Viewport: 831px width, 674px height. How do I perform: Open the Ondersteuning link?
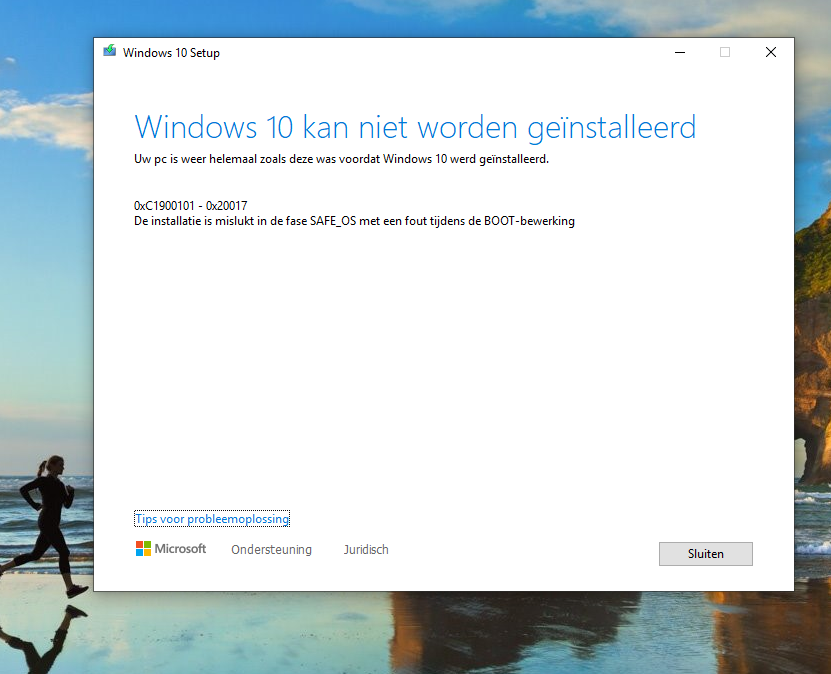click(271, 549)
